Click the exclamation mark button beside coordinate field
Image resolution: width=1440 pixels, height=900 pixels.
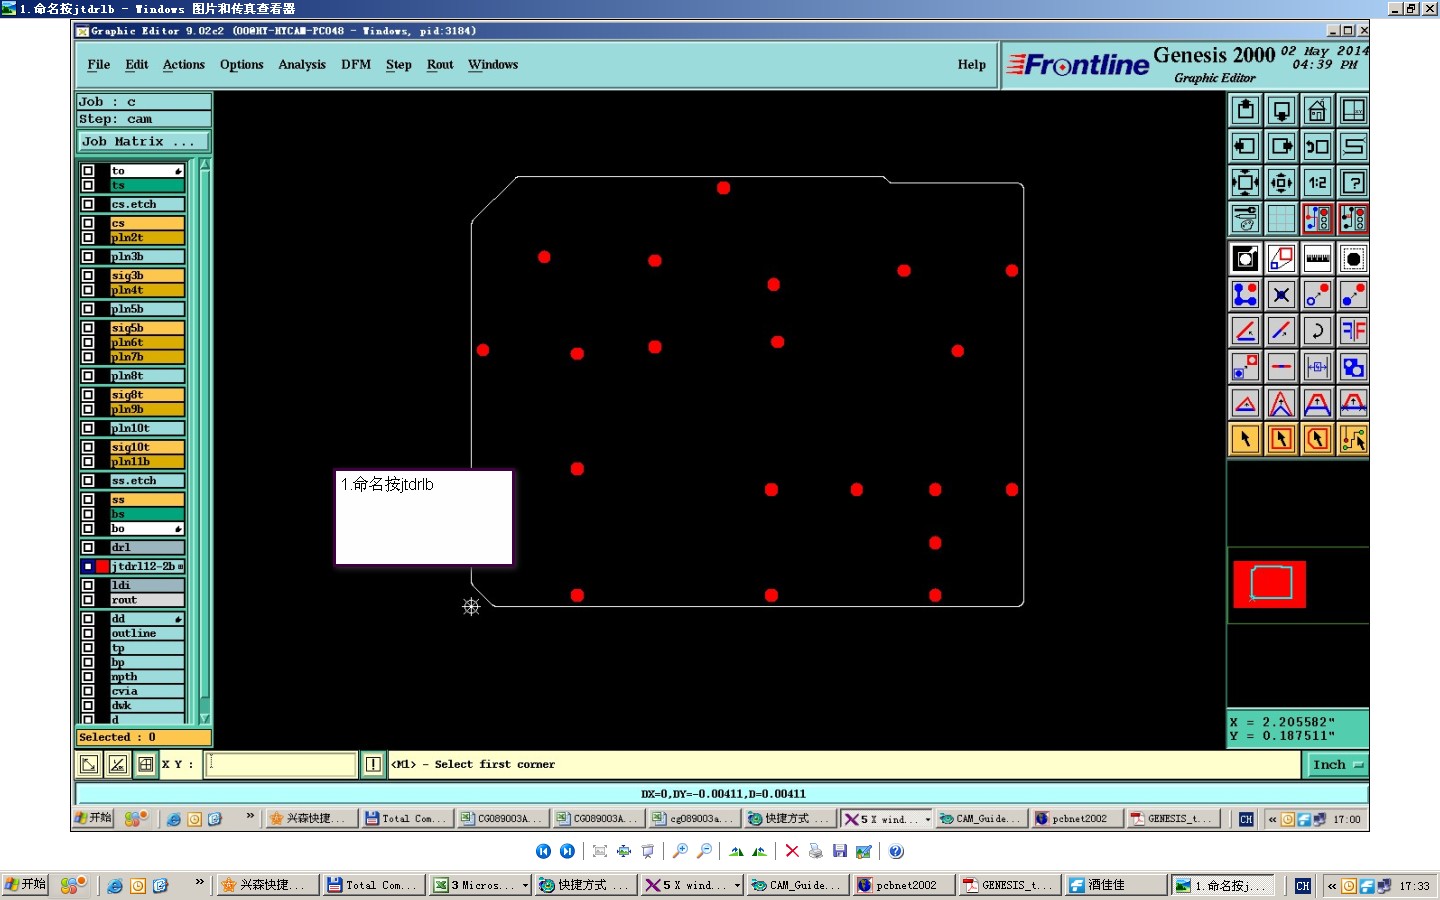(x=373, y=765)
